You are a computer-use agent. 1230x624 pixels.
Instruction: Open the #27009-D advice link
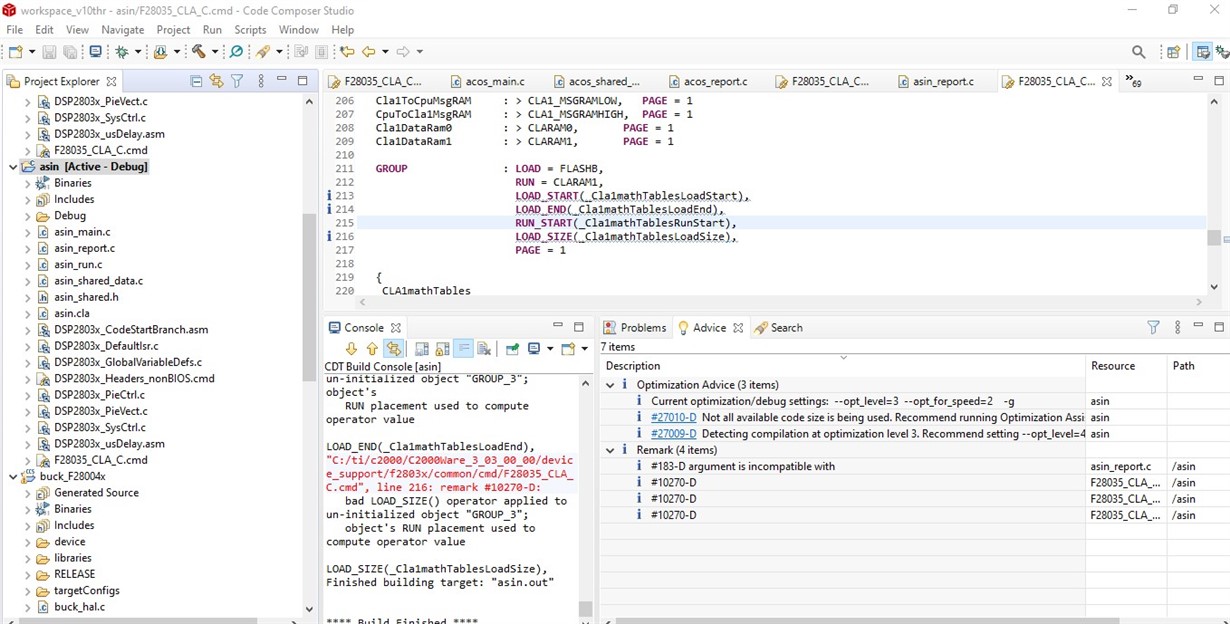coord(673,434)
